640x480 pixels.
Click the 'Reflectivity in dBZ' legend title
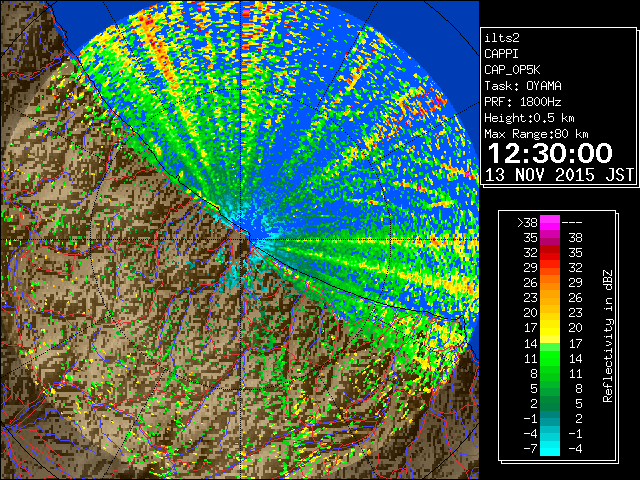click(608, 336)
